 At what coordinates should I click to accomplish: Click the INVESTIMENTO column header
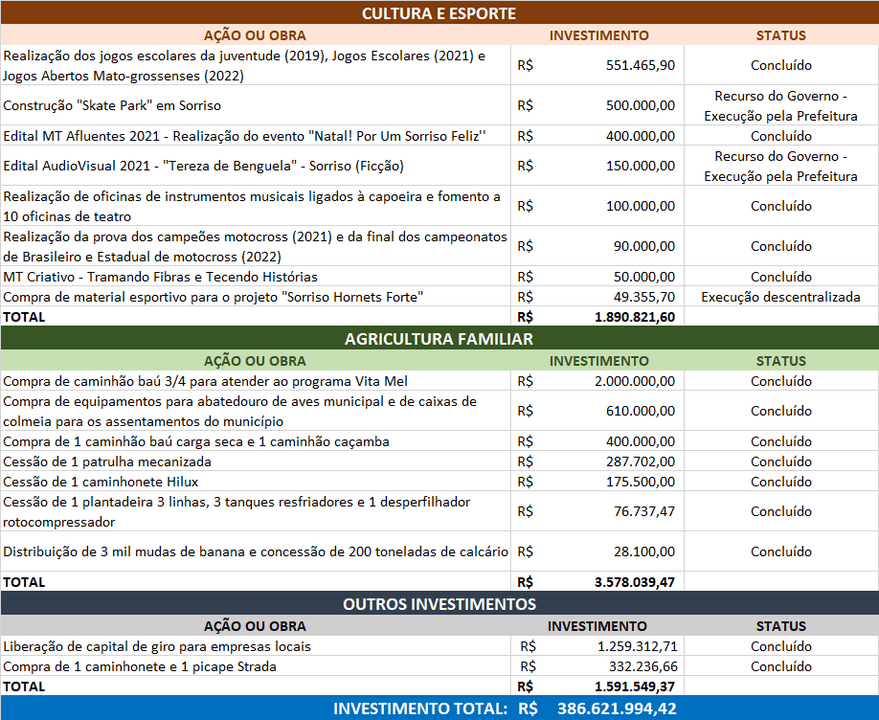[597, 35]
